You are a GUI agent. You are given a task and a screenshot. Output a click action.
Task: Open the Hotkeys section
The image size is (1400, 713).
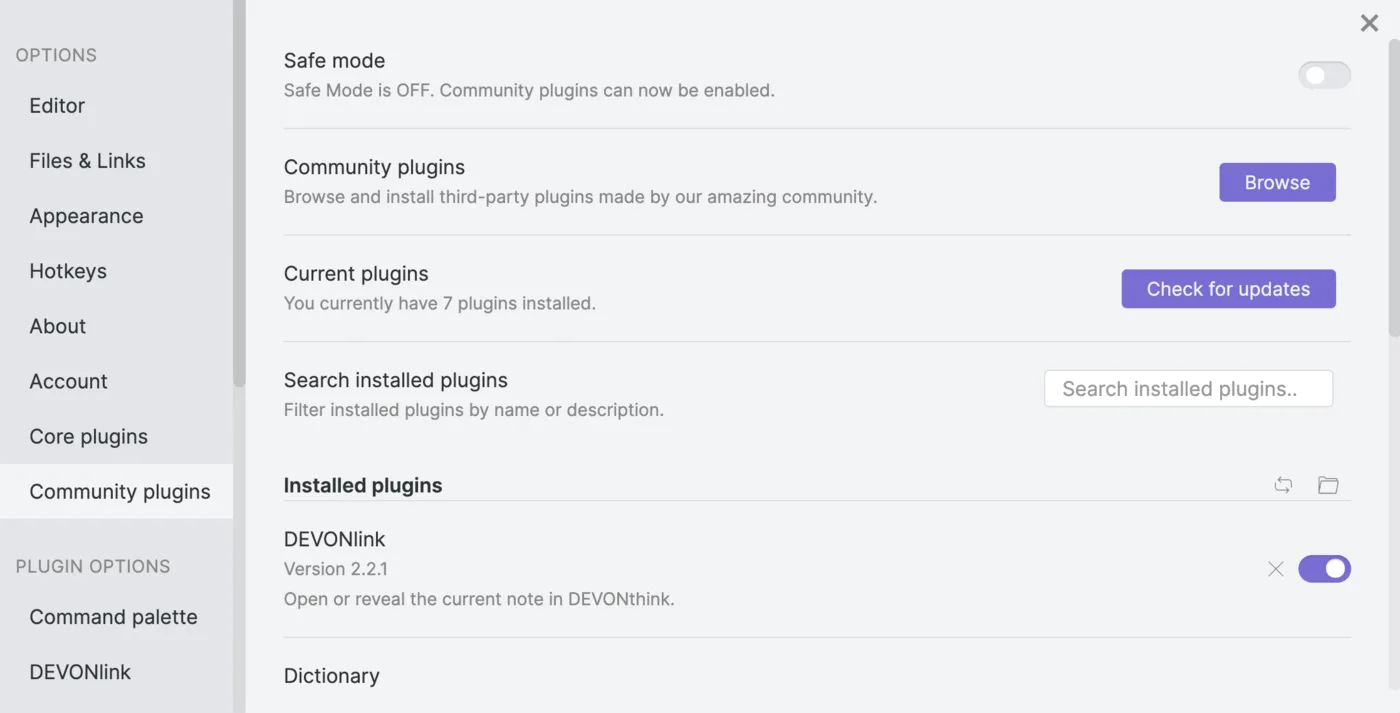67,270
